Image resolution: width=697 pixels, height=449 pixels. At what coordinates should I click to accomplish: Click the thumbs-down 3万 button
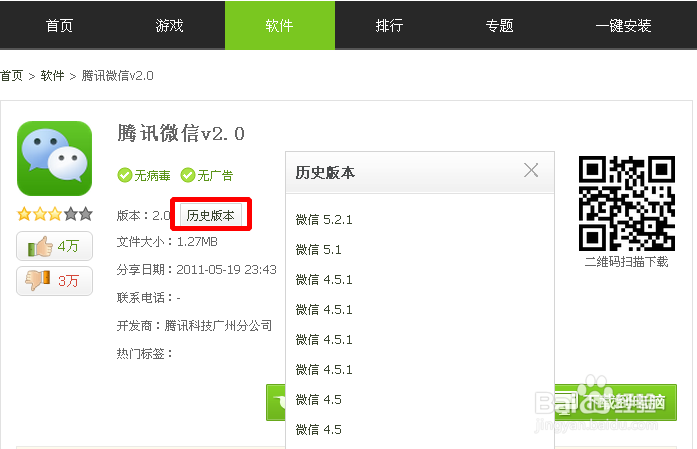(54, 281)
